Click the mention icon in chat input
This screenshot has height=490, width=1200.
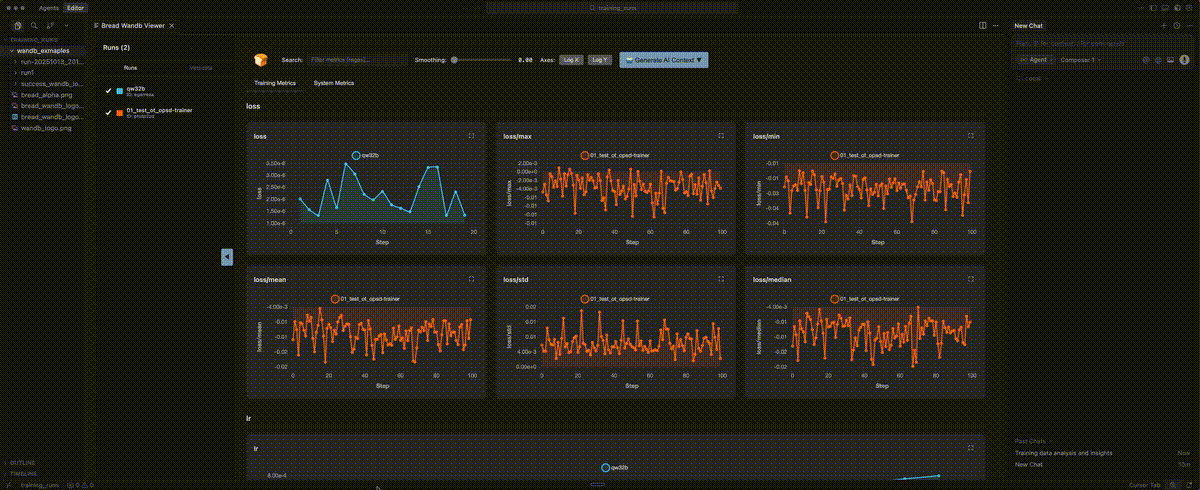1146,60
